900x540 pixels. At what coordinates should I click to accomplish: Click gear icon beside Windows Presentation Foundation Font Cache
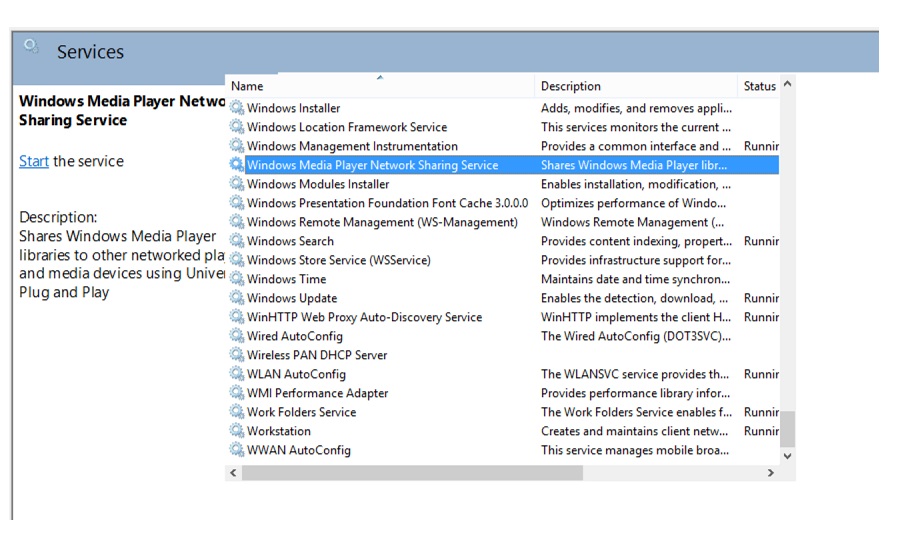pos(236,202)
